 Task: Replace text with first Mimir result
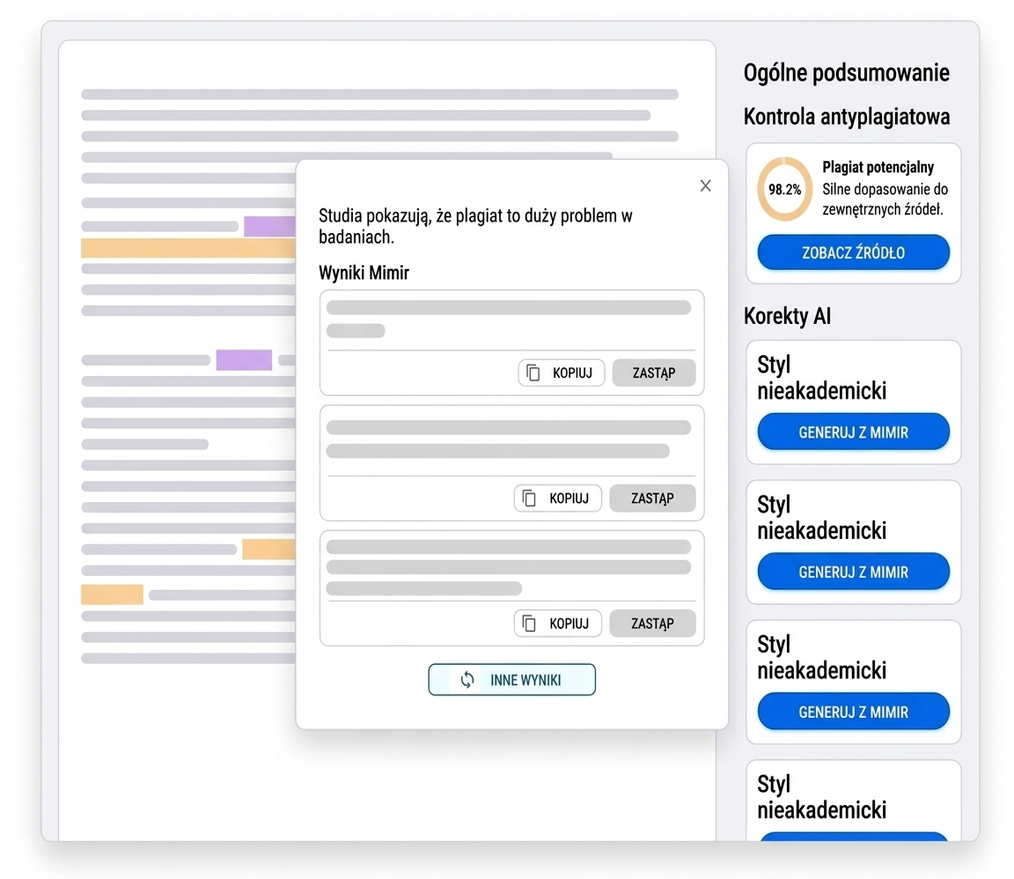[x=654, y=373]
